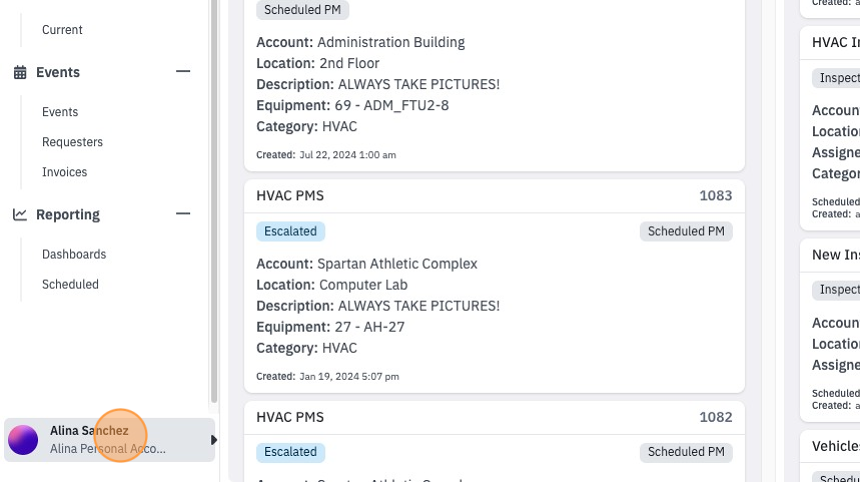The height and width of the screenshot is (482, 860).
Task: Select Scheduled under Reporting
Action: tap(70, 285)
